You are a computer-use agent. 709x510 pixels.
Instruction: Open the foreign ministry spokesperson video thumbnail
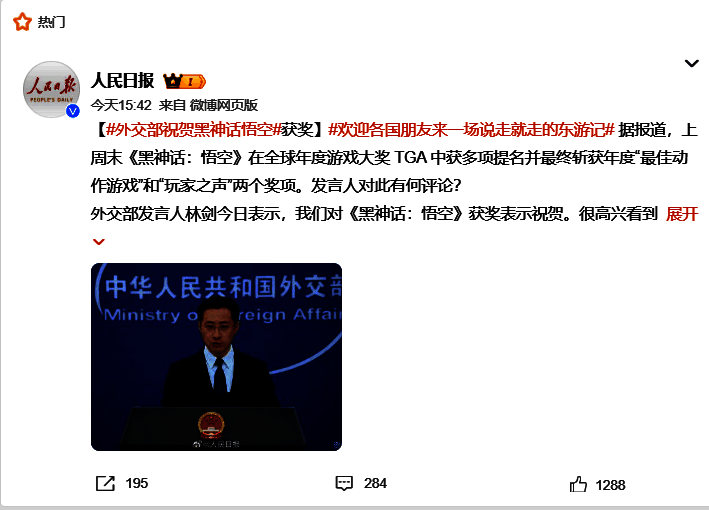[216, 357]
